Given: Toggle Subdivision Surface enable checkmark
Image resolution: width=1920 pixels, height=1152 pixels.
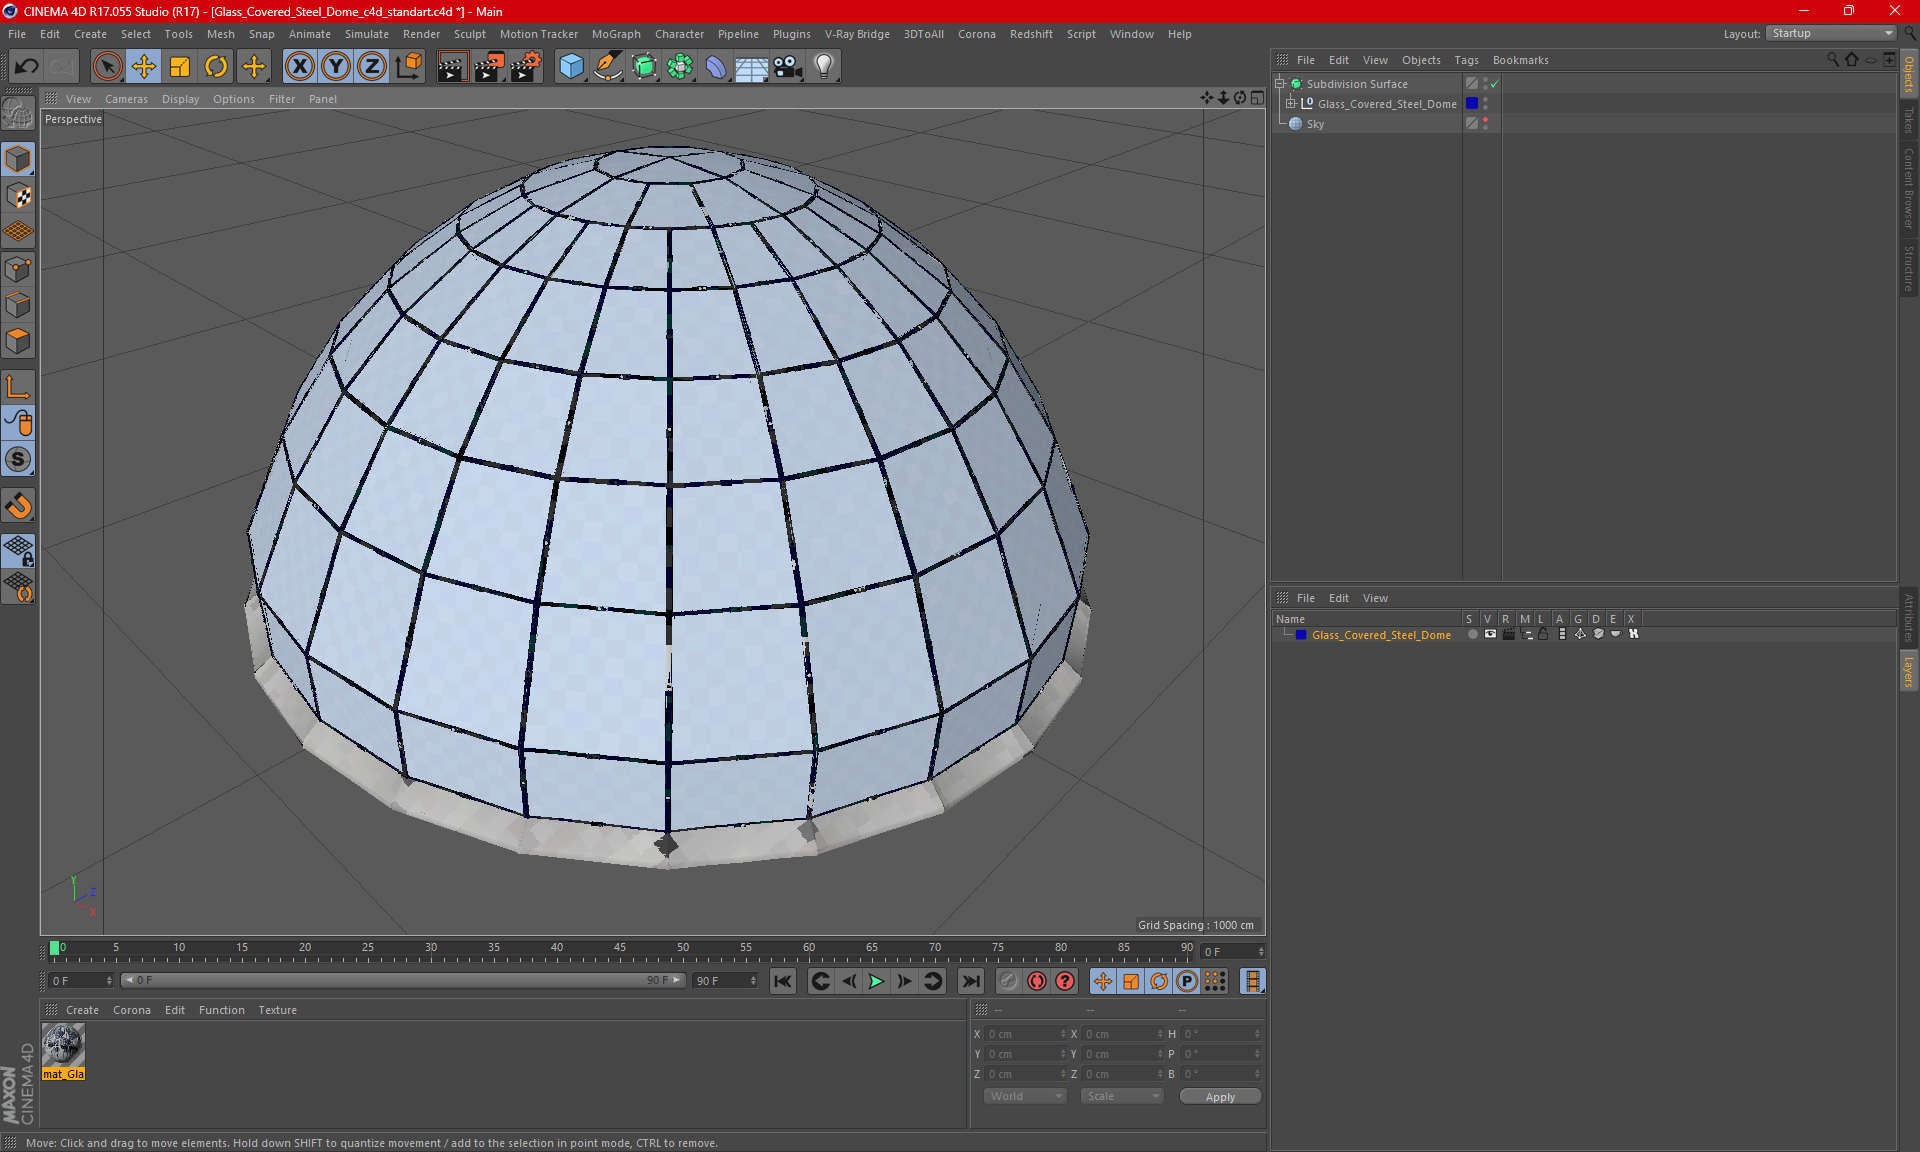Looking at the screenshot, I should (x=1495, y=84).
